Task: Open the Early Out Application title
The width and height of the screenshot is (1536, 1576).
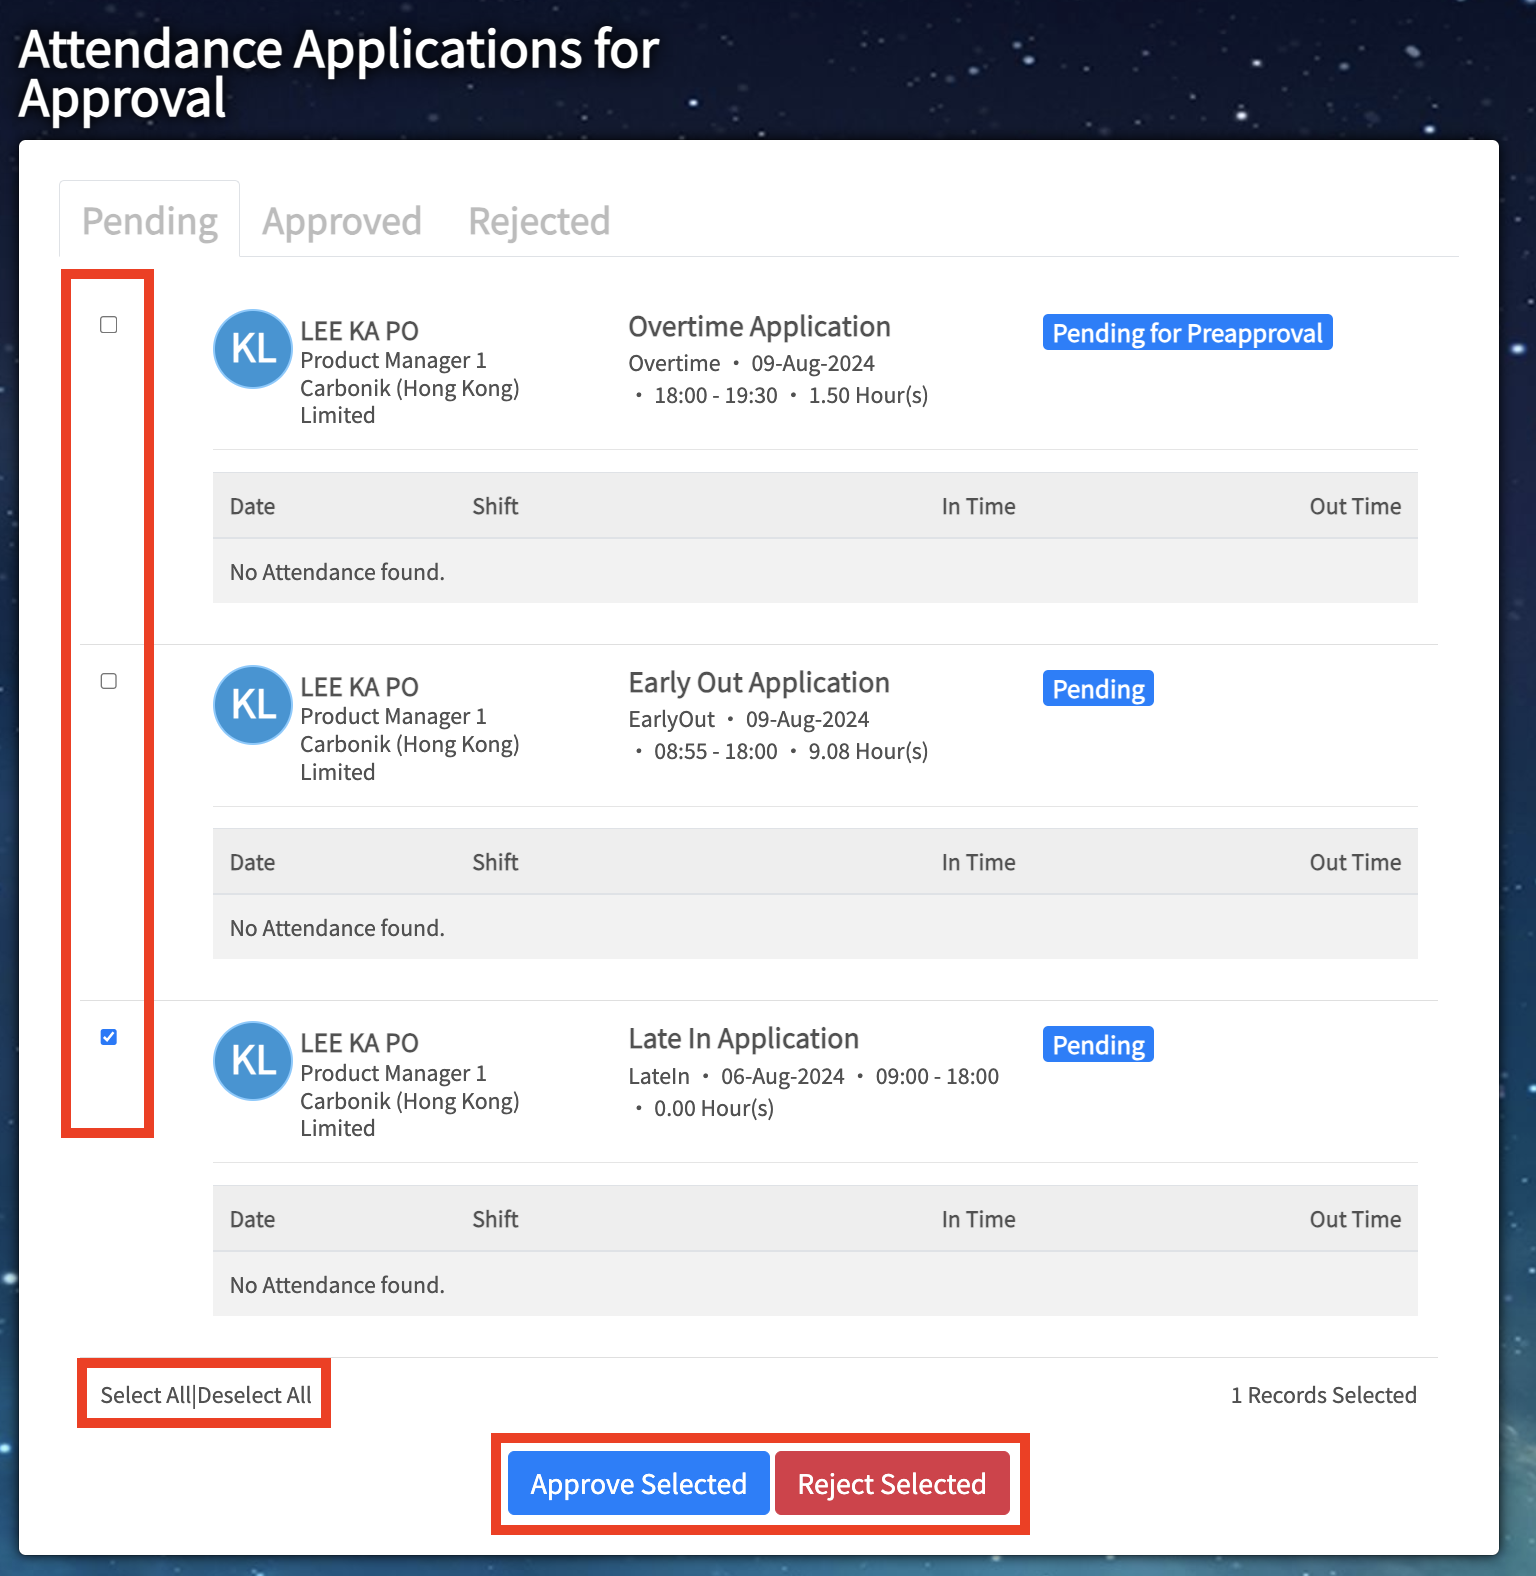Action: coord(759,683)
